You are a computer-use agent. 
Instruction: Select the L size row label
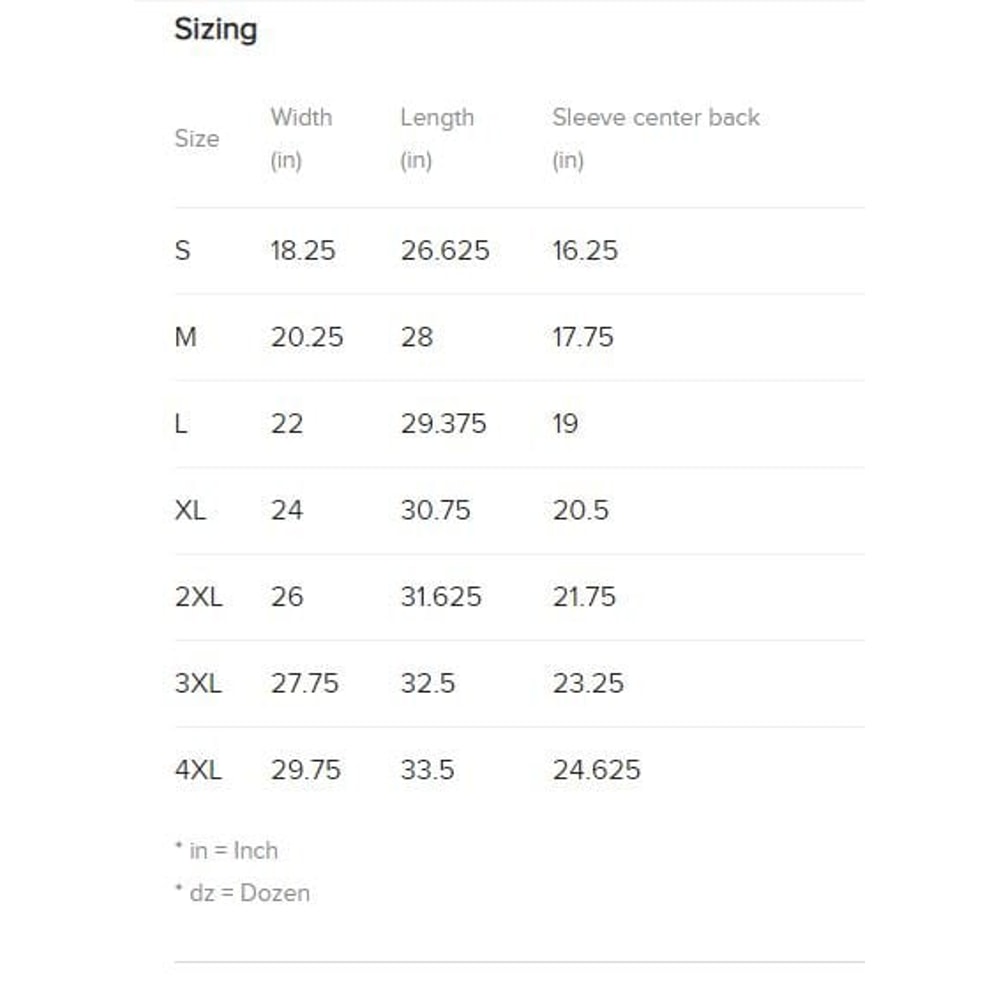pos(181,424)
